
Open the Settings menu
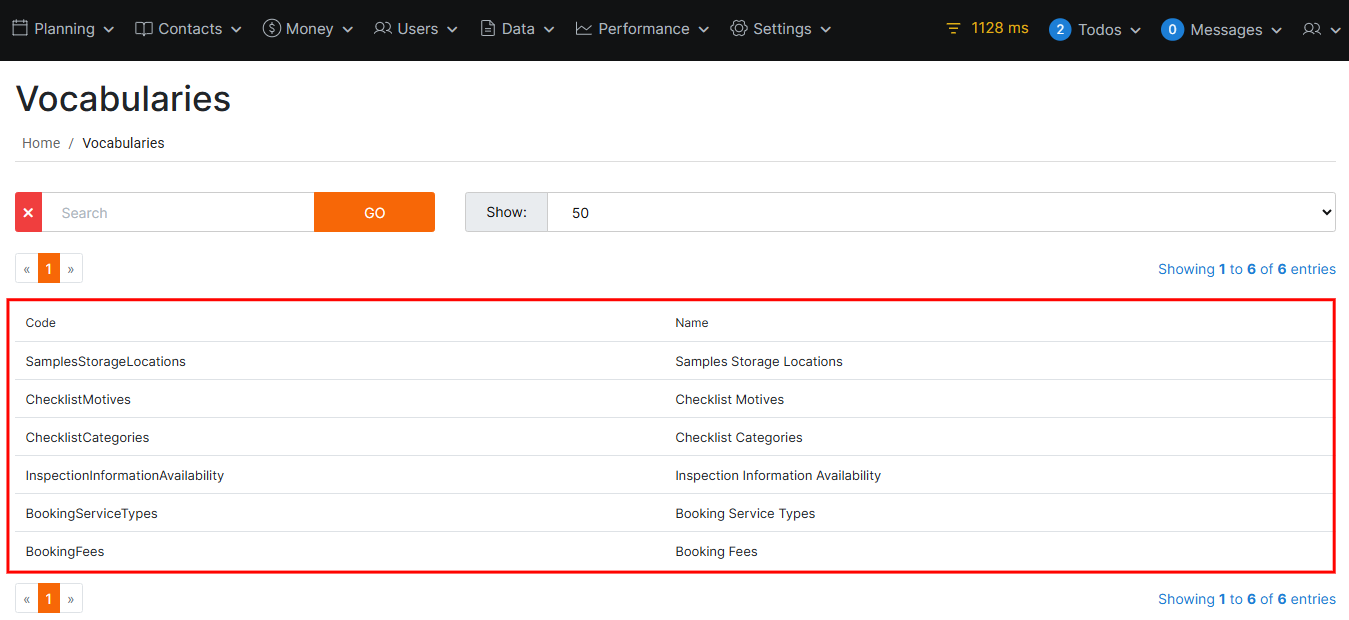781,29
